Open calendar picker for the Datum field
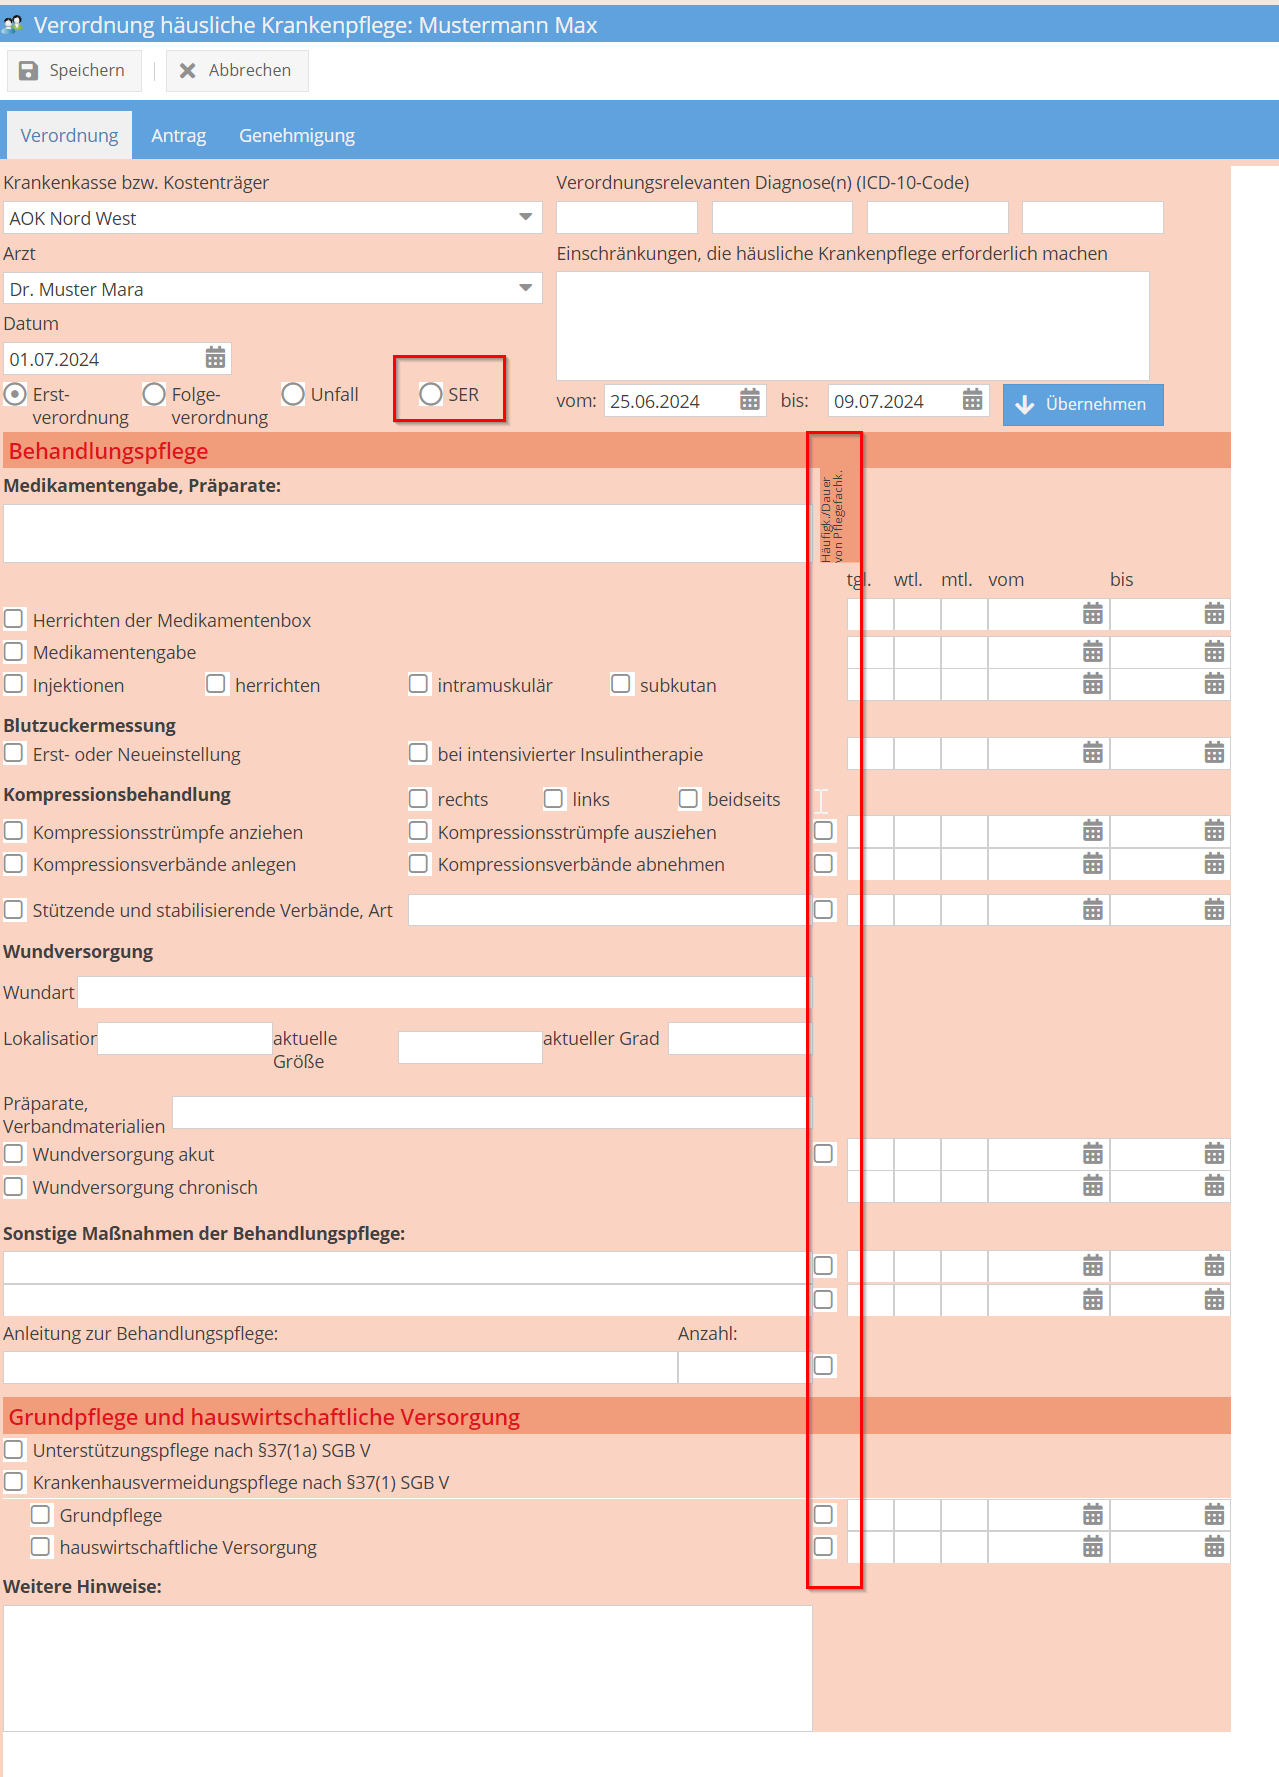This screenshot has width=1279, height=1777. (215, 358)
